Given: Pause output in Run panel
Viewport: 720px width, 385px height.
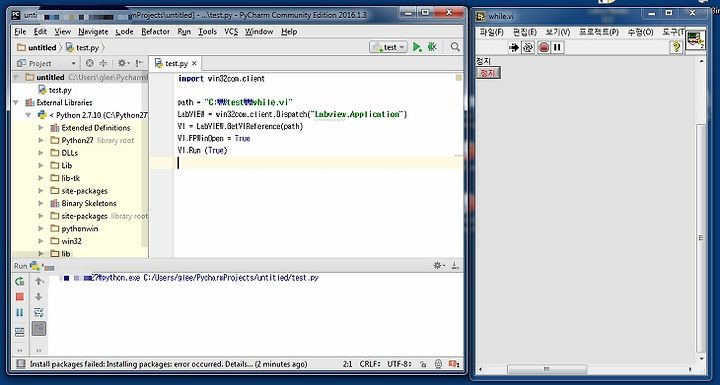Looking at the screenshot, I should tap(20, 312).
